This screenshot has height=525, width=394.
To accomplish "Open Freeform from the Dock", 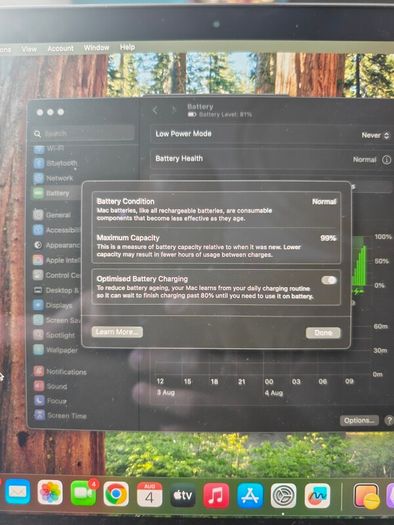I will click(317, 496).
